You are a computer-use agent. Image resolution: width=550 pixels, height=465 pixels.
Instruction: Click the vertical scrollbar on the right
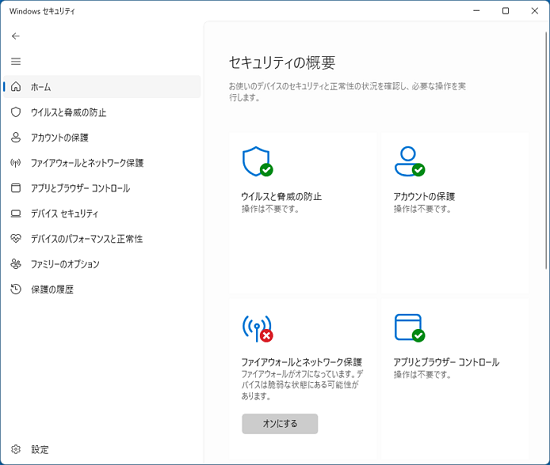(x=546, y=151)
